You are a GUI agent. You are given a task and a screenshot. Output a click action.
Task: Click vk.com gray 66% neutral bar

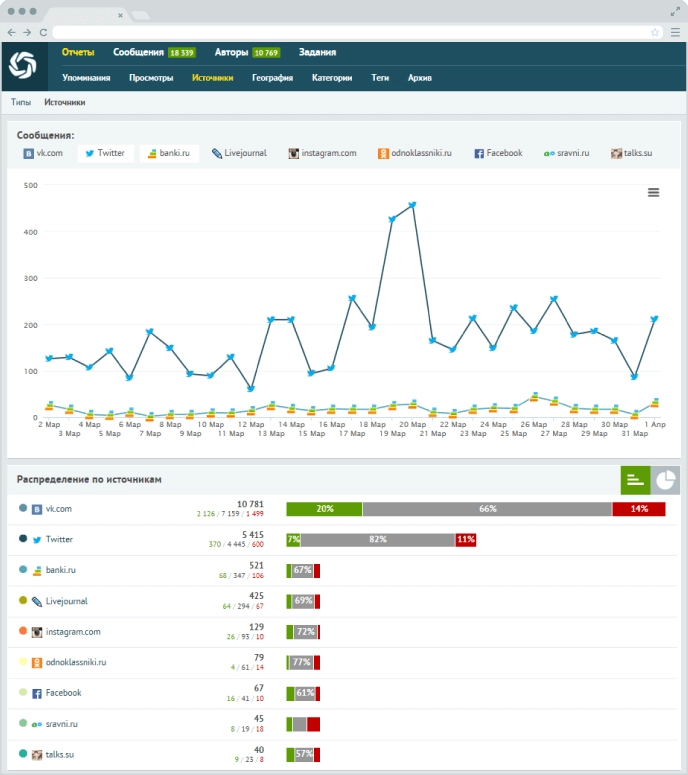click(487, 509)
